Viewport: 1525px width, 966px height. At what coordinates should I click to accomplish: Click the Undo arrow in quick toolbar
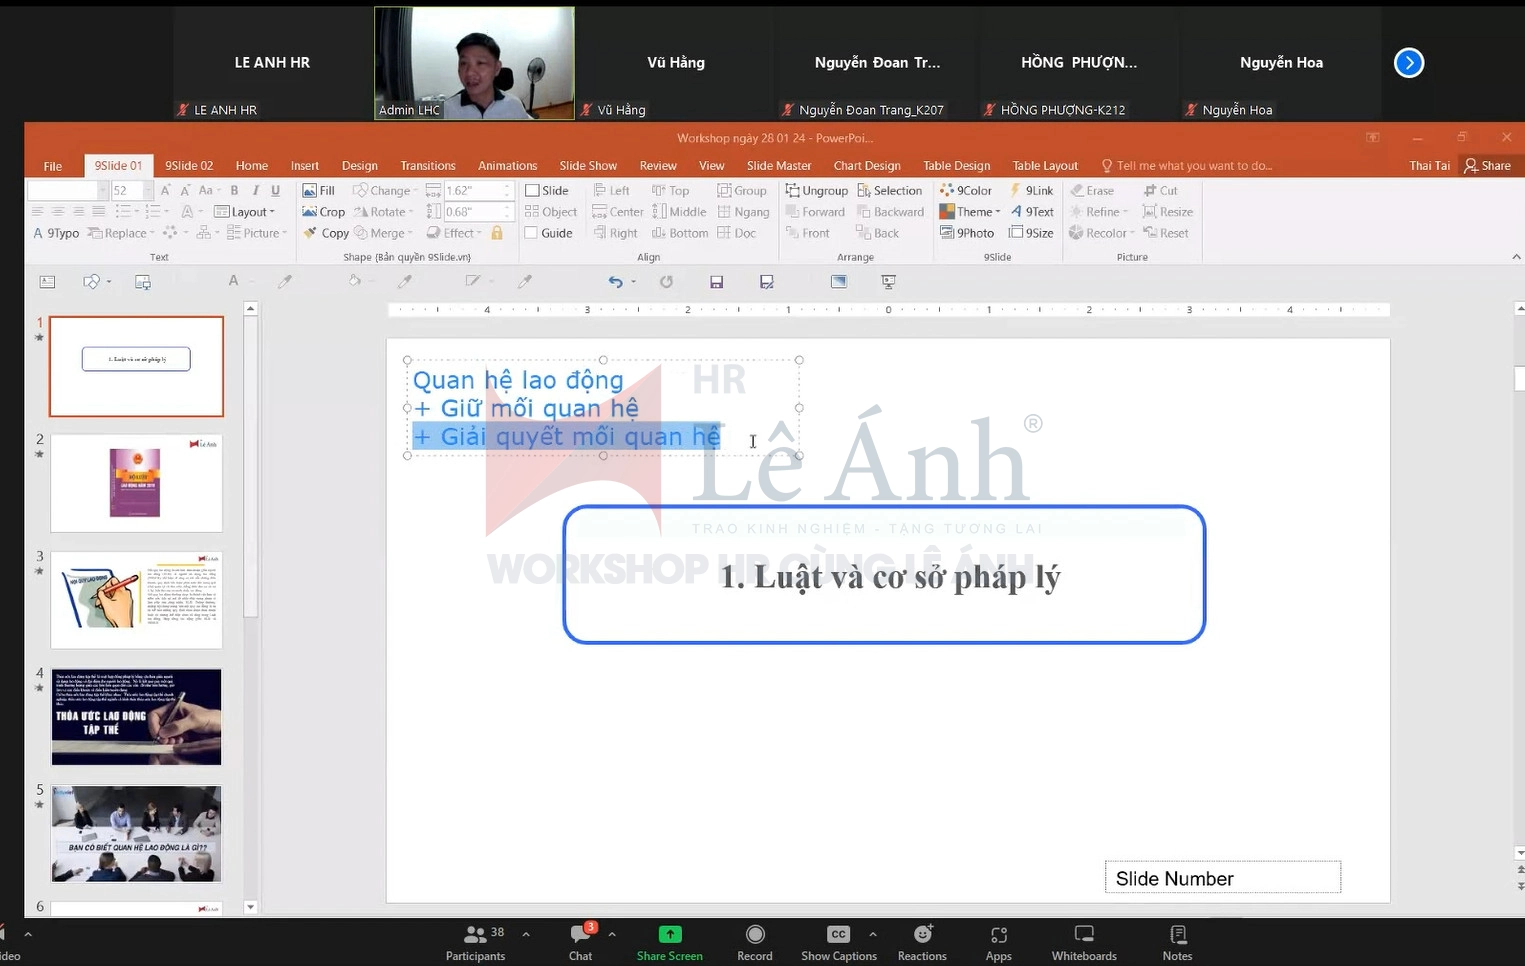coord(615,282)
